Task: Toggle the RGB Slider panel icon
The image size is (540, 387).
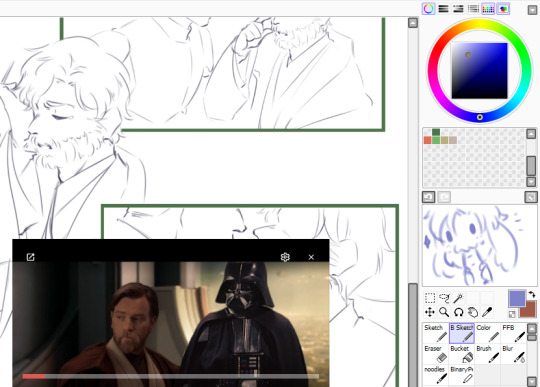Action: pos(443,9)
